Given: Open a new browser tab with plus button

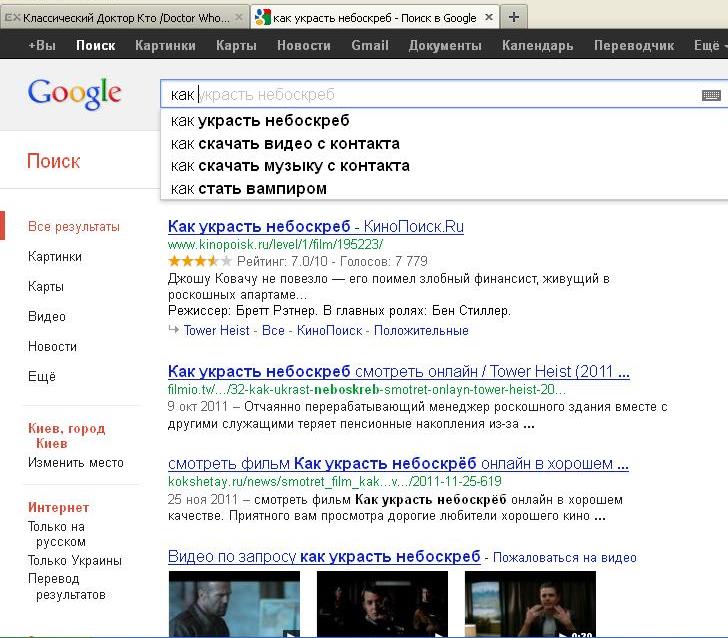Looking at the screenshot, I should coord(513,17).
